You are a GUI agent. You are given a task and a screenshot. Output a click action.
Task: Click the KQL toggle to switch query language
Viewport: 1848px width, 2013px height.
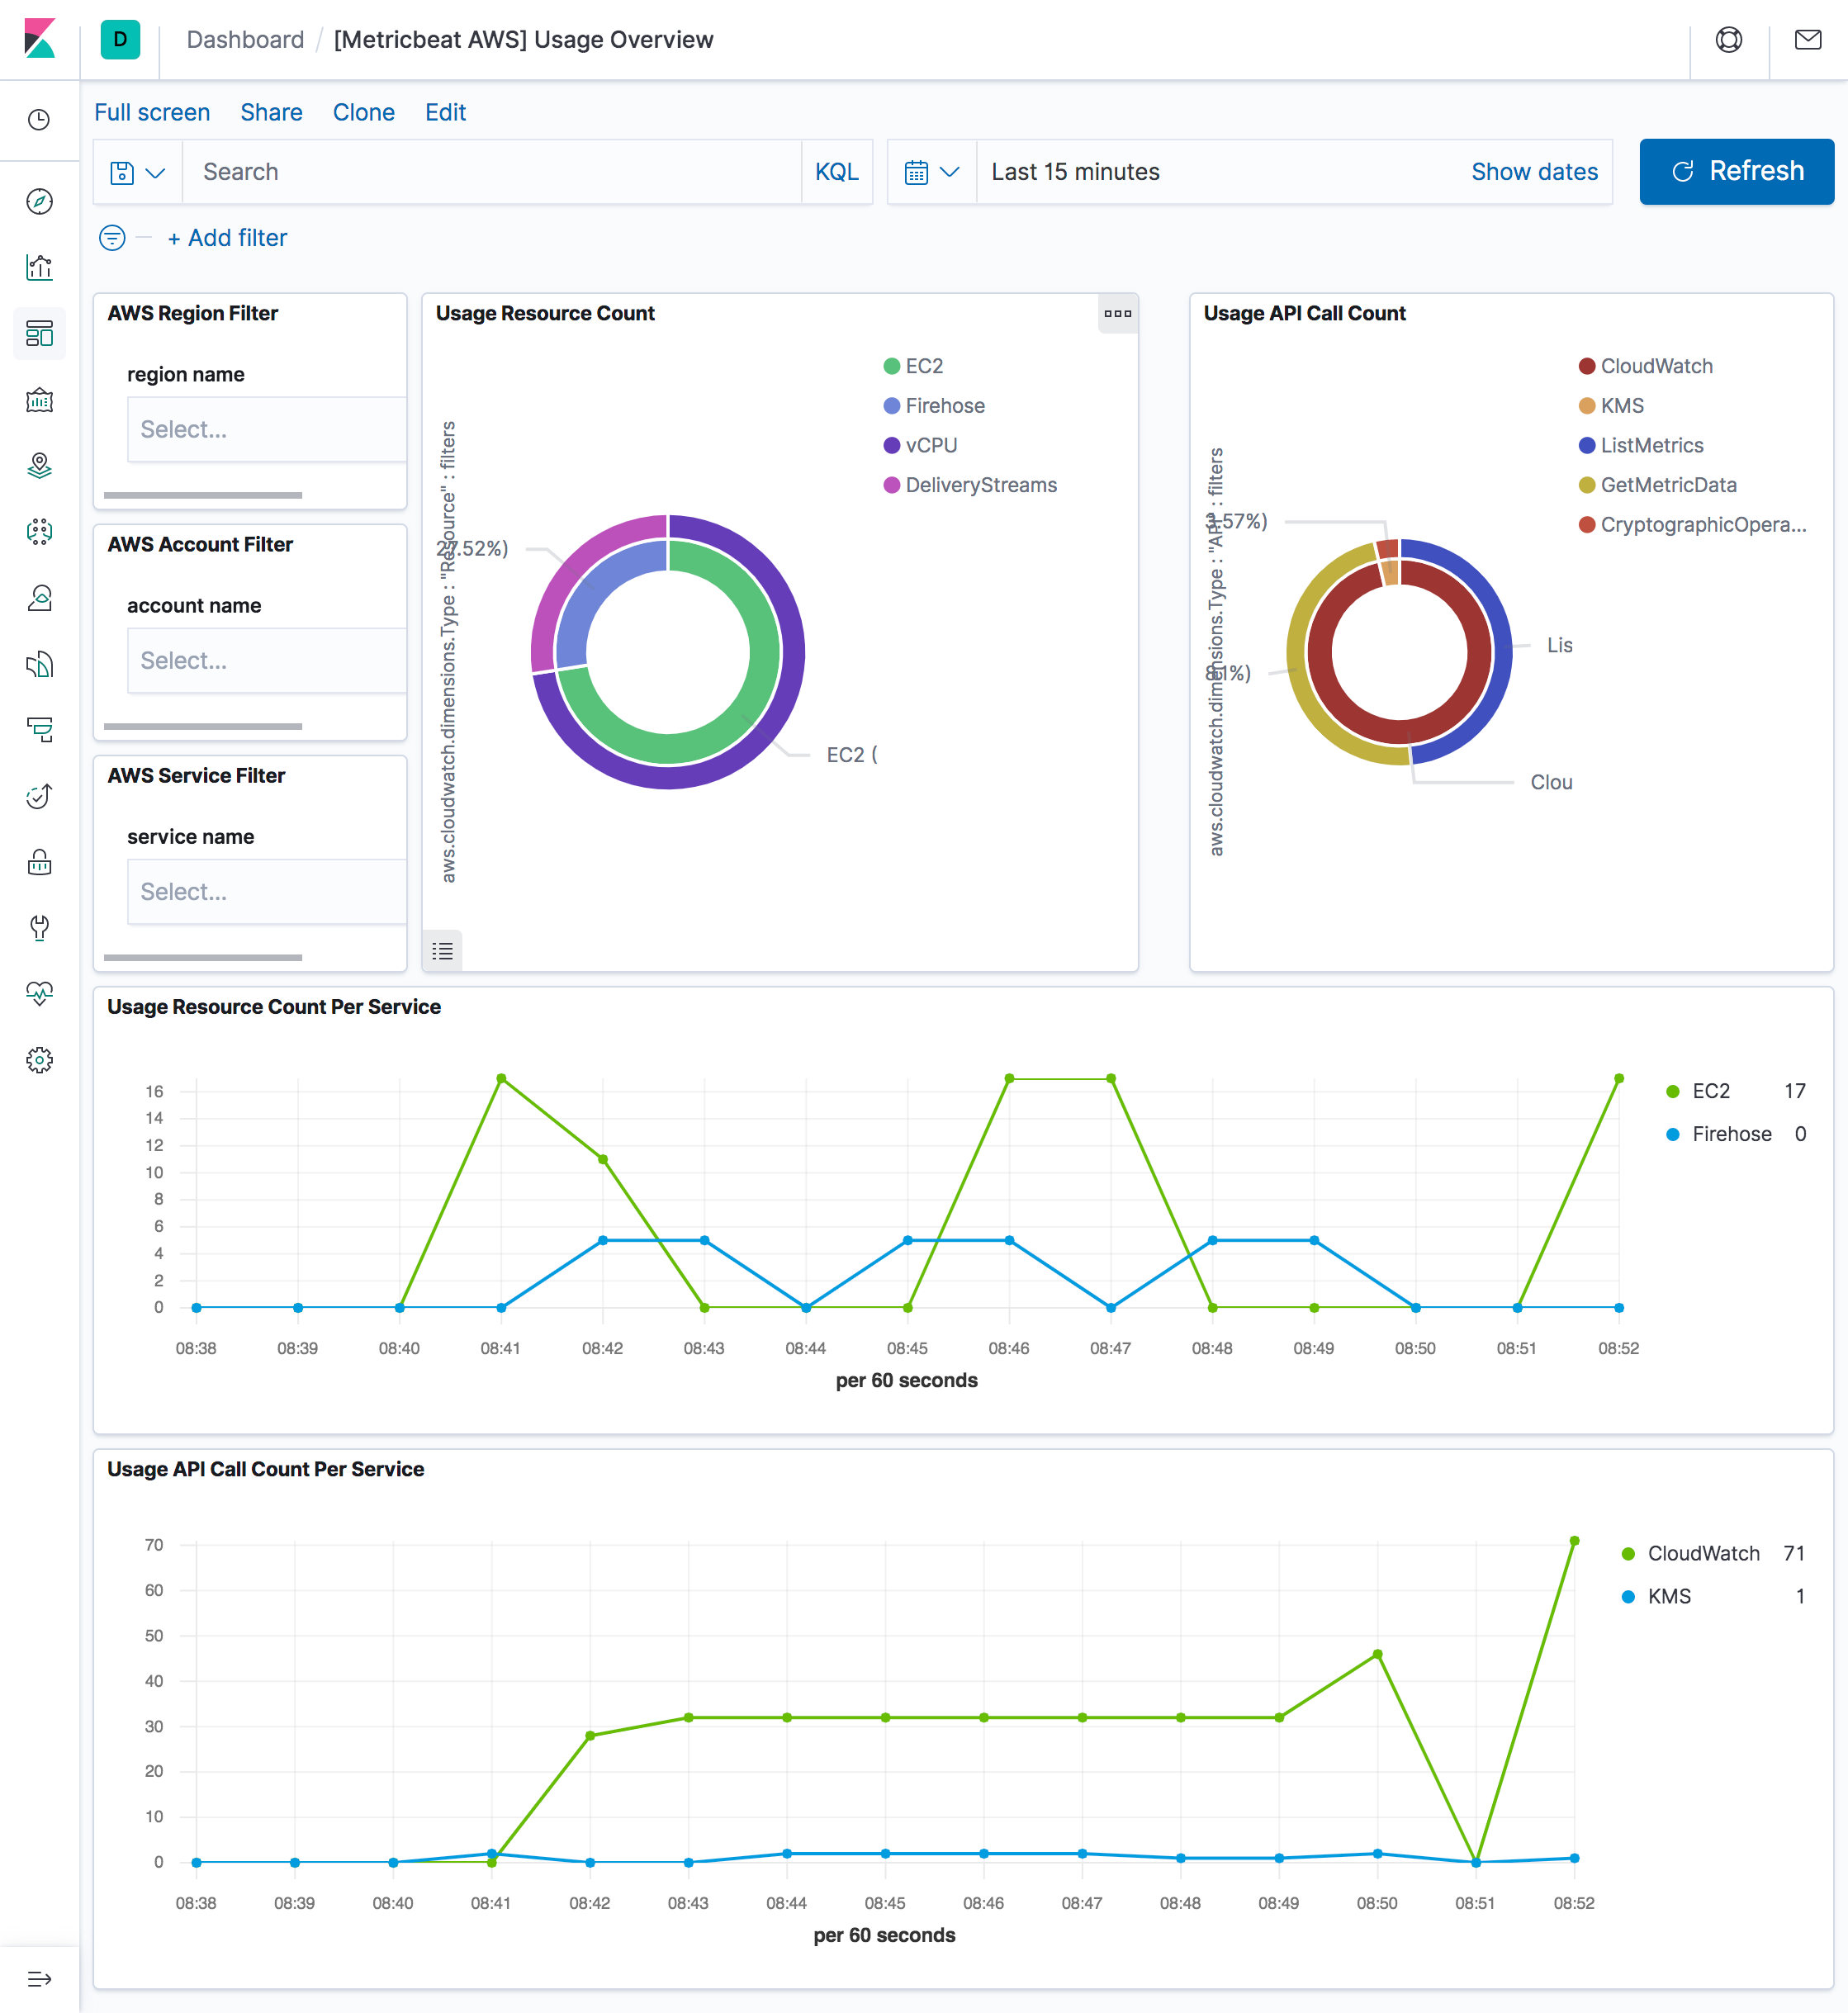(836, 172)
